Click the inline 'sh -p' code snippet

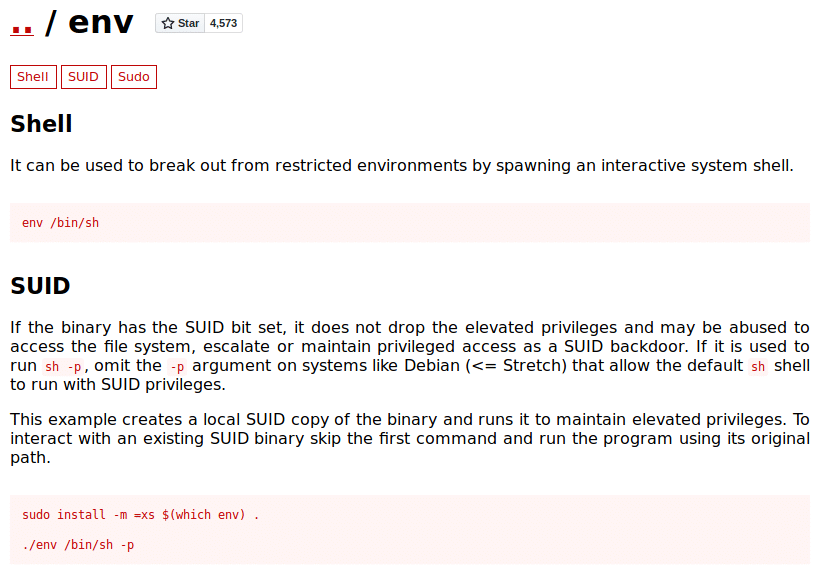63,366
